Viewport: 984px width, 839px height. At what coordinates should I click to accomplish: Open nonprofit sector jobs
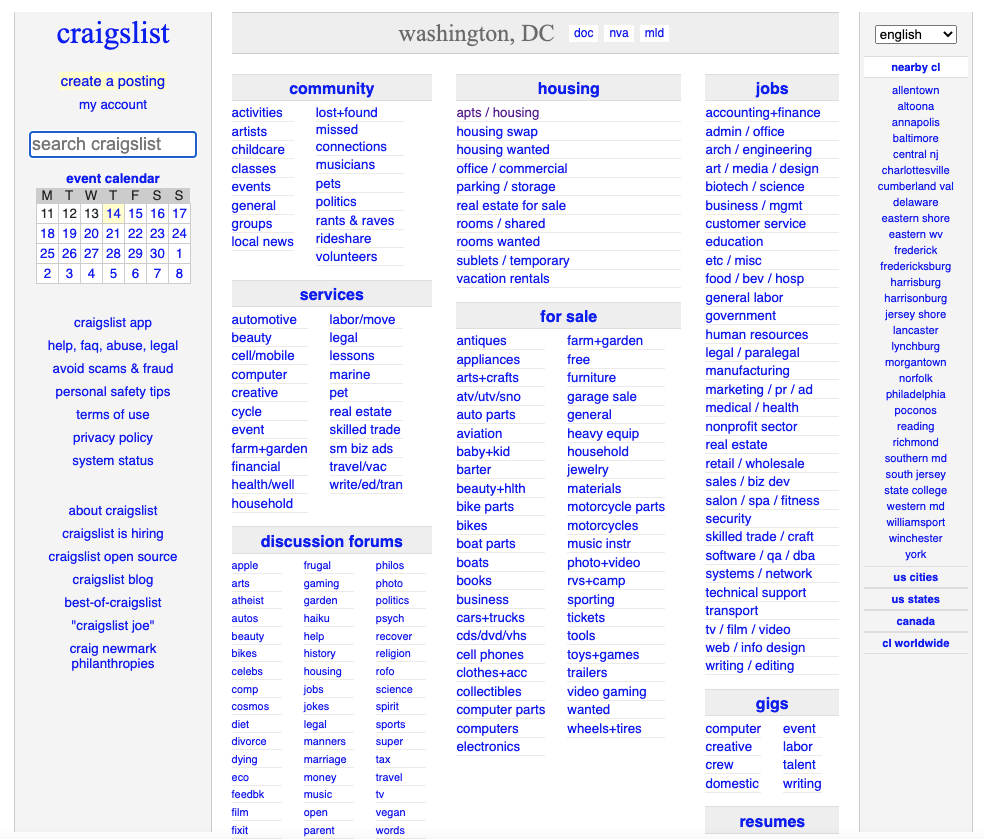coord(751,427)
